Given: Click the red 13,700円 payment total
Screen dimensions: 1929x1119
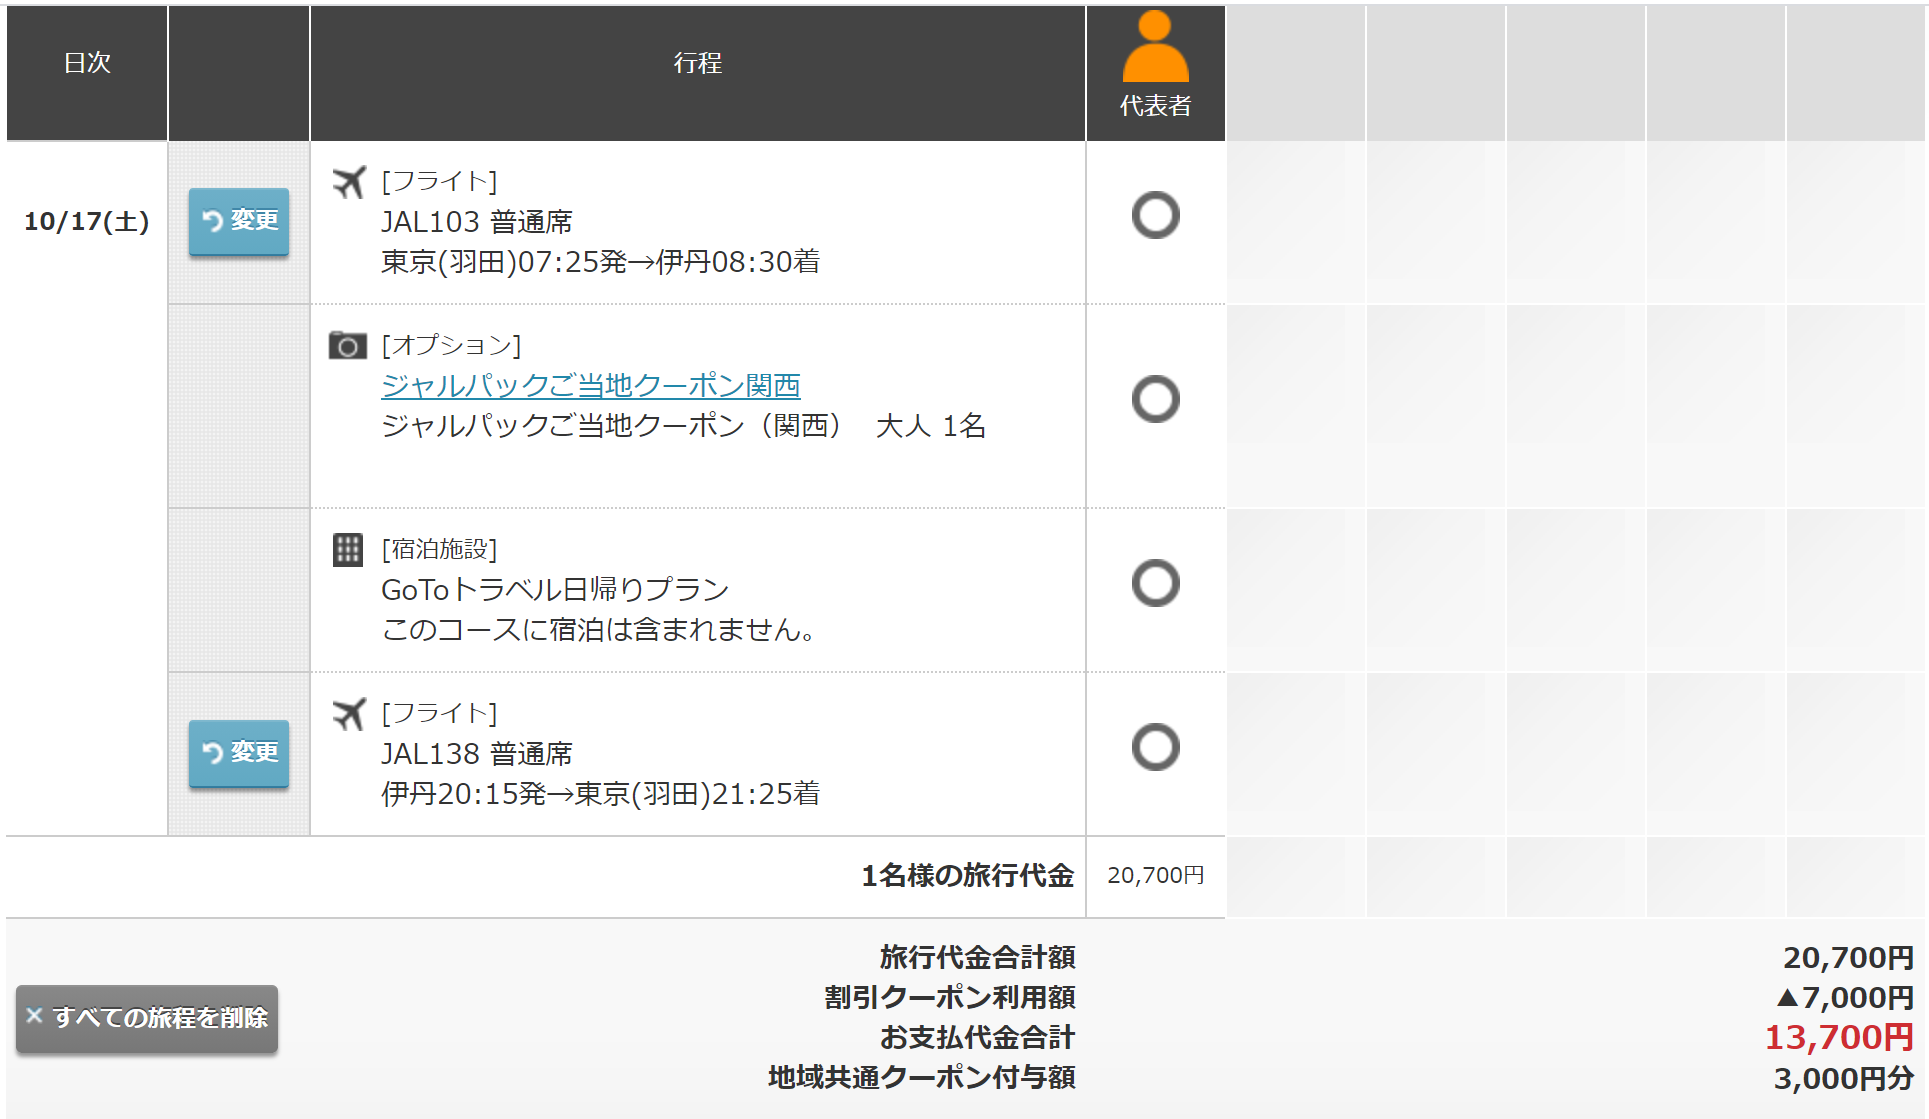Looking at the screenshot, I should (x=1838, y=1037).
